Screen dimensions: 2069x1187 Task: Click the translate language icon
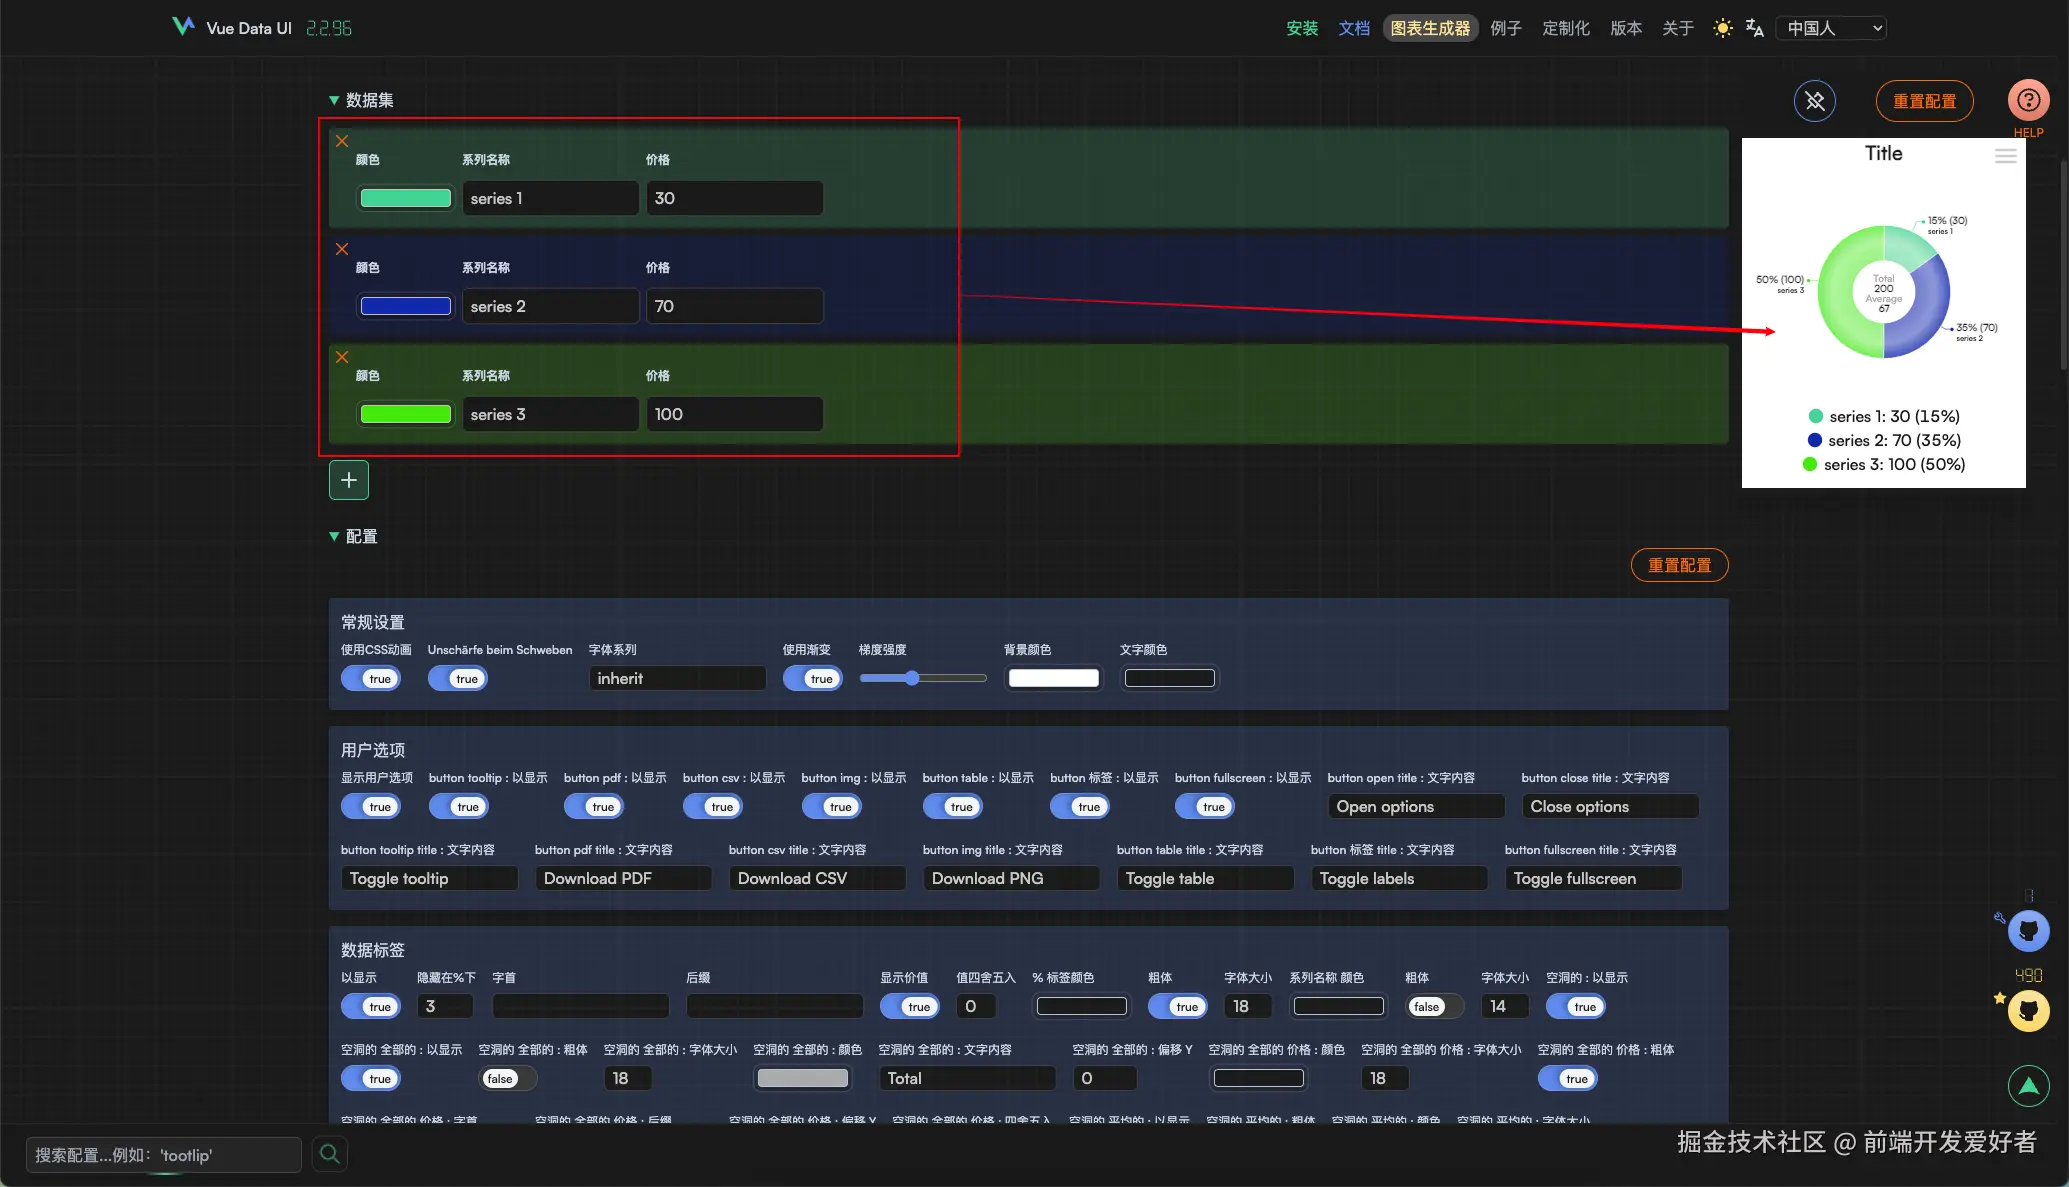pos(1754,28)
